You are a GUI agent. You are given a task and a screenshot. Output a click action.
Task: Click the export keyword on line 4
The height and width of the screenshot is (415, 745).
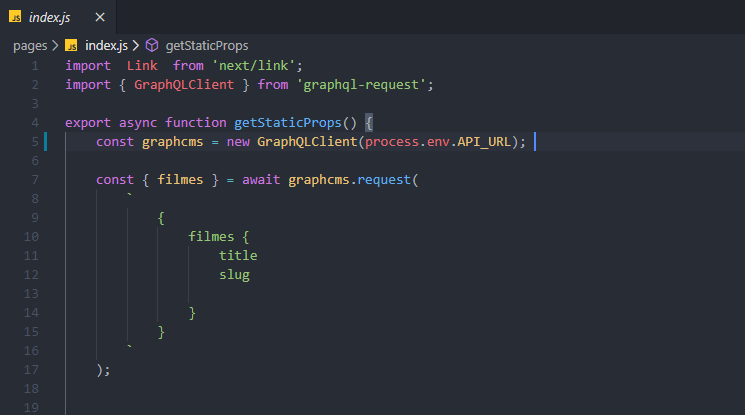click(88, 123)
